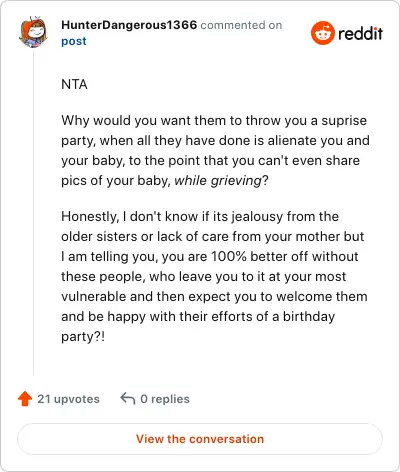This screenshot has height=472, width=400.
Task: Click the 'View the conversation' button
Action: 200,439
